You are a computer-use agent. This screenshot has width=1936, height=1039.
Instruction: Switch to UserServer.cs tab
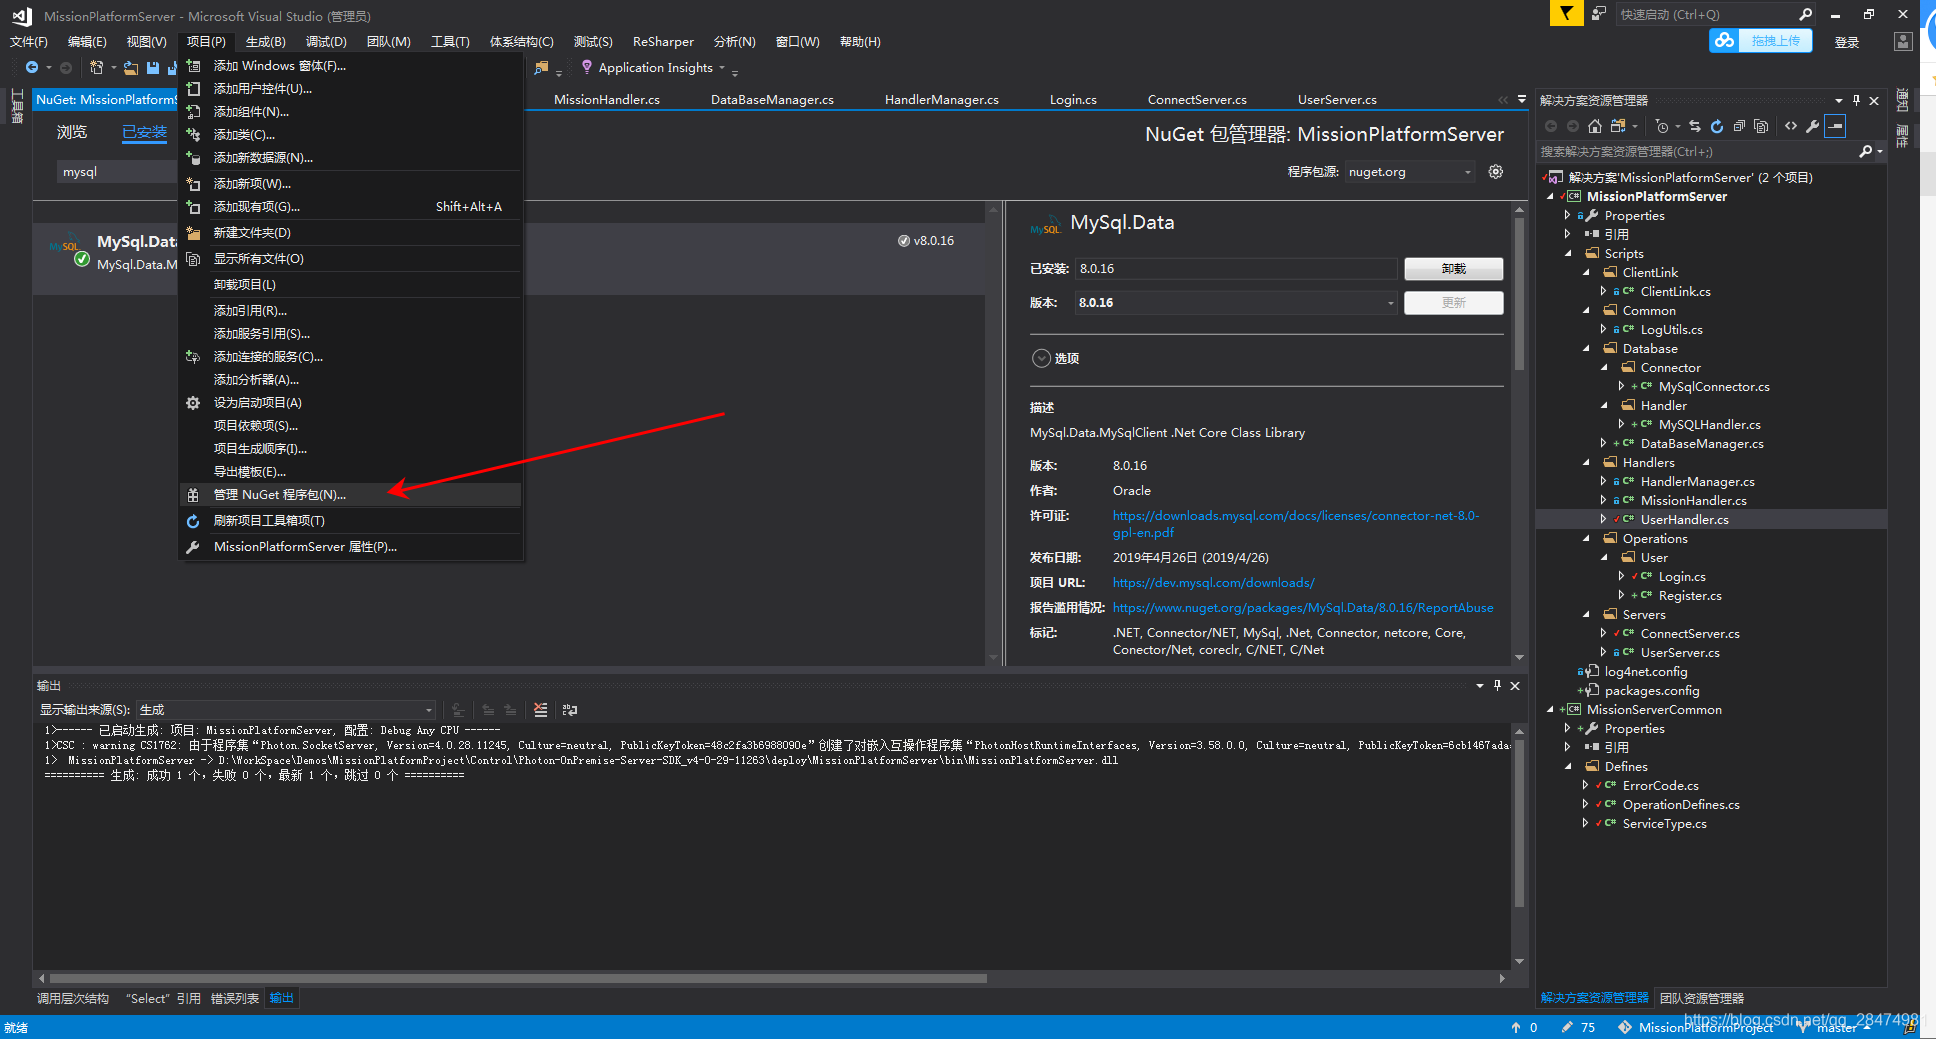(1337, 100)
